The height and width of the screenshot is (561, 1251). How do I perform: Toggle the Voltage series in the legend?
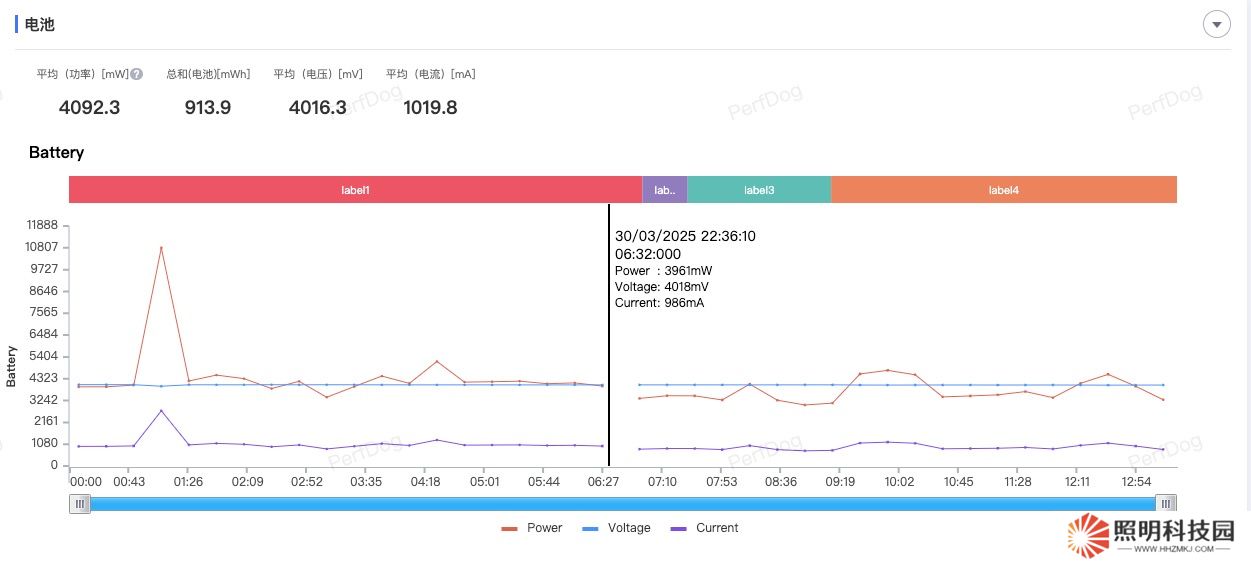(615, 528)
